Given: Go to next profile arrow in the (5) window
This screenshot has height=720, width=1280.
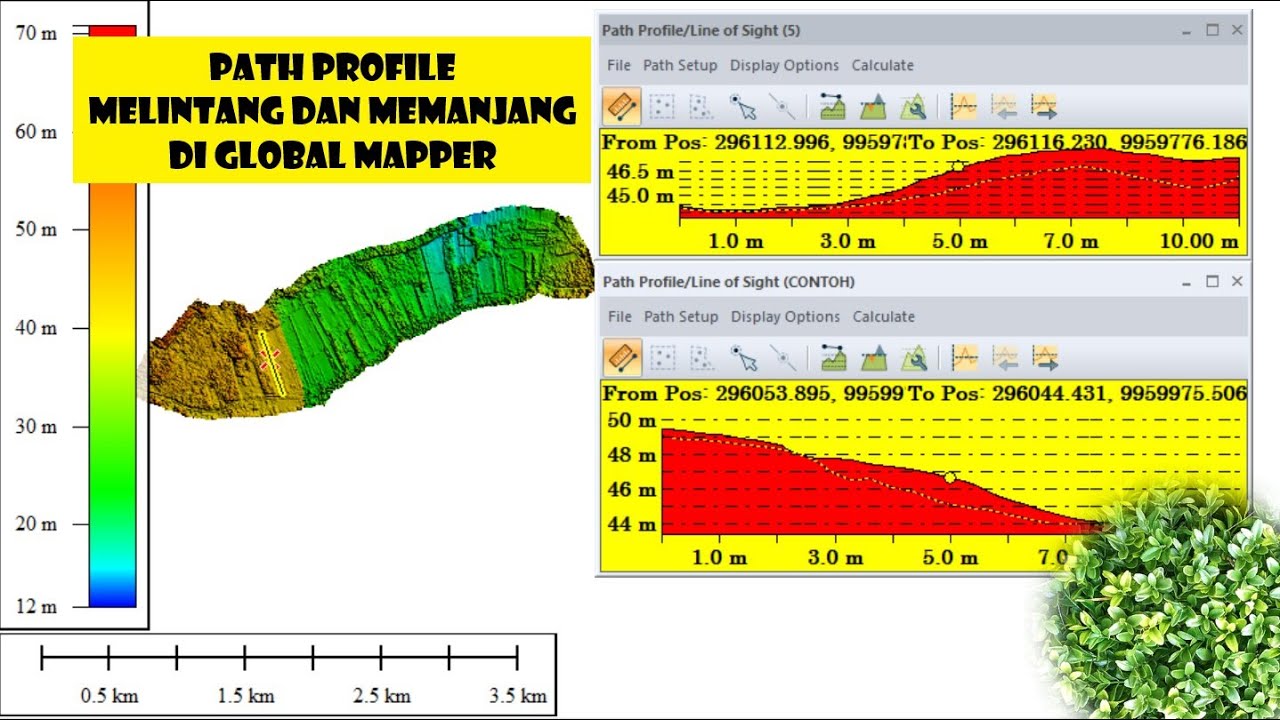Looking at the screenshot, I should pyautogui.click(x=1044, y=107).
